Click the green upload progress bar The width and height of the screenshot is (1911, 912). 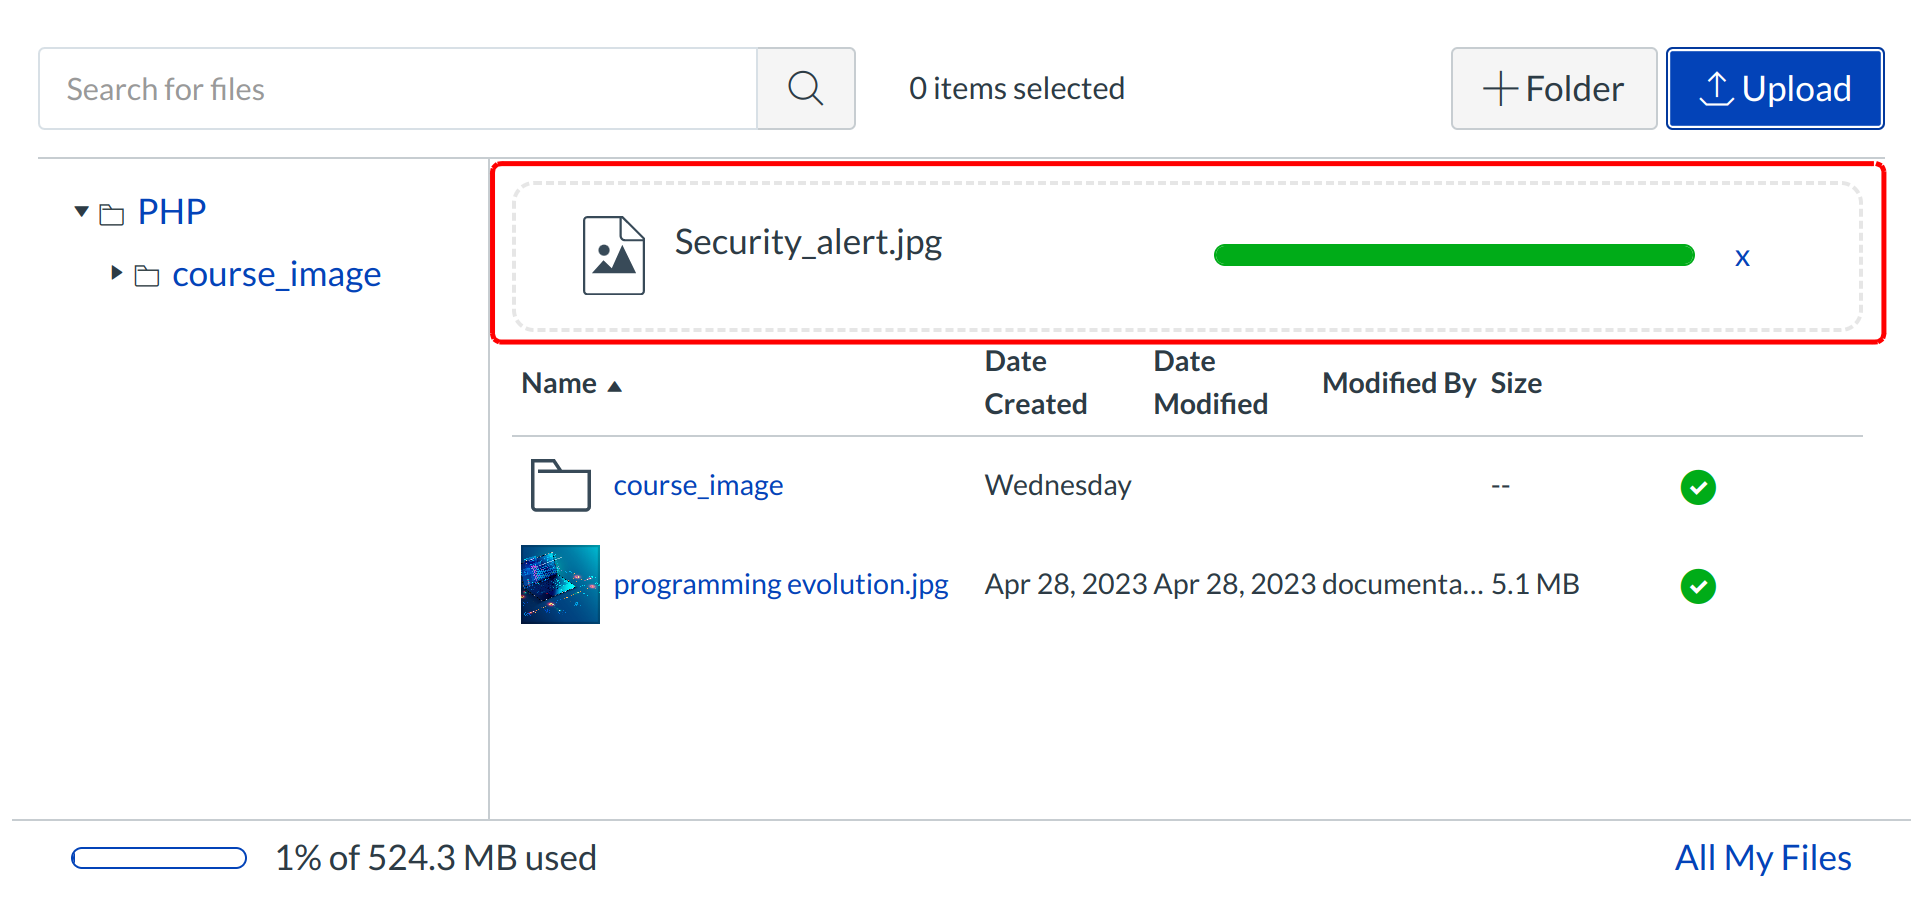1453,256
